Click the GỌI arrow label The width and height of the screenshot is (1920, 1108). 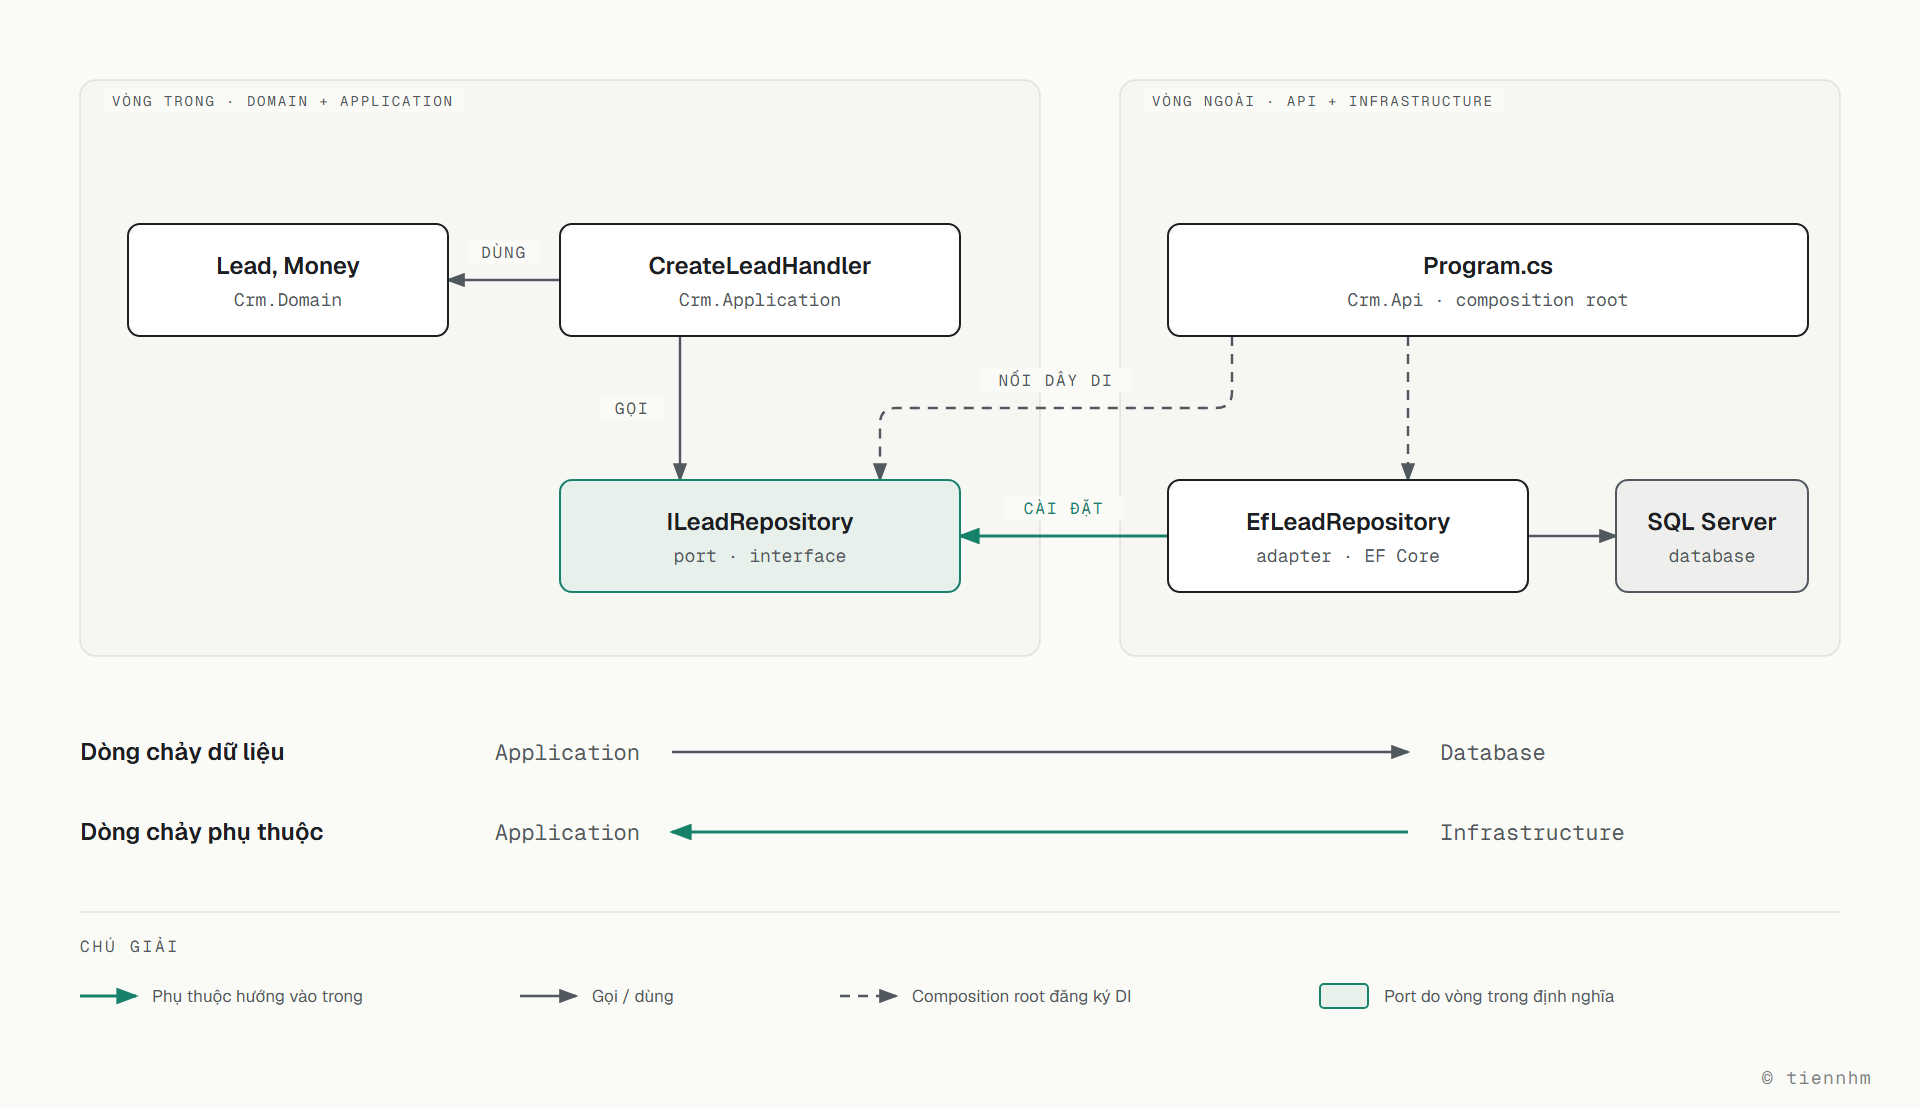631,408
